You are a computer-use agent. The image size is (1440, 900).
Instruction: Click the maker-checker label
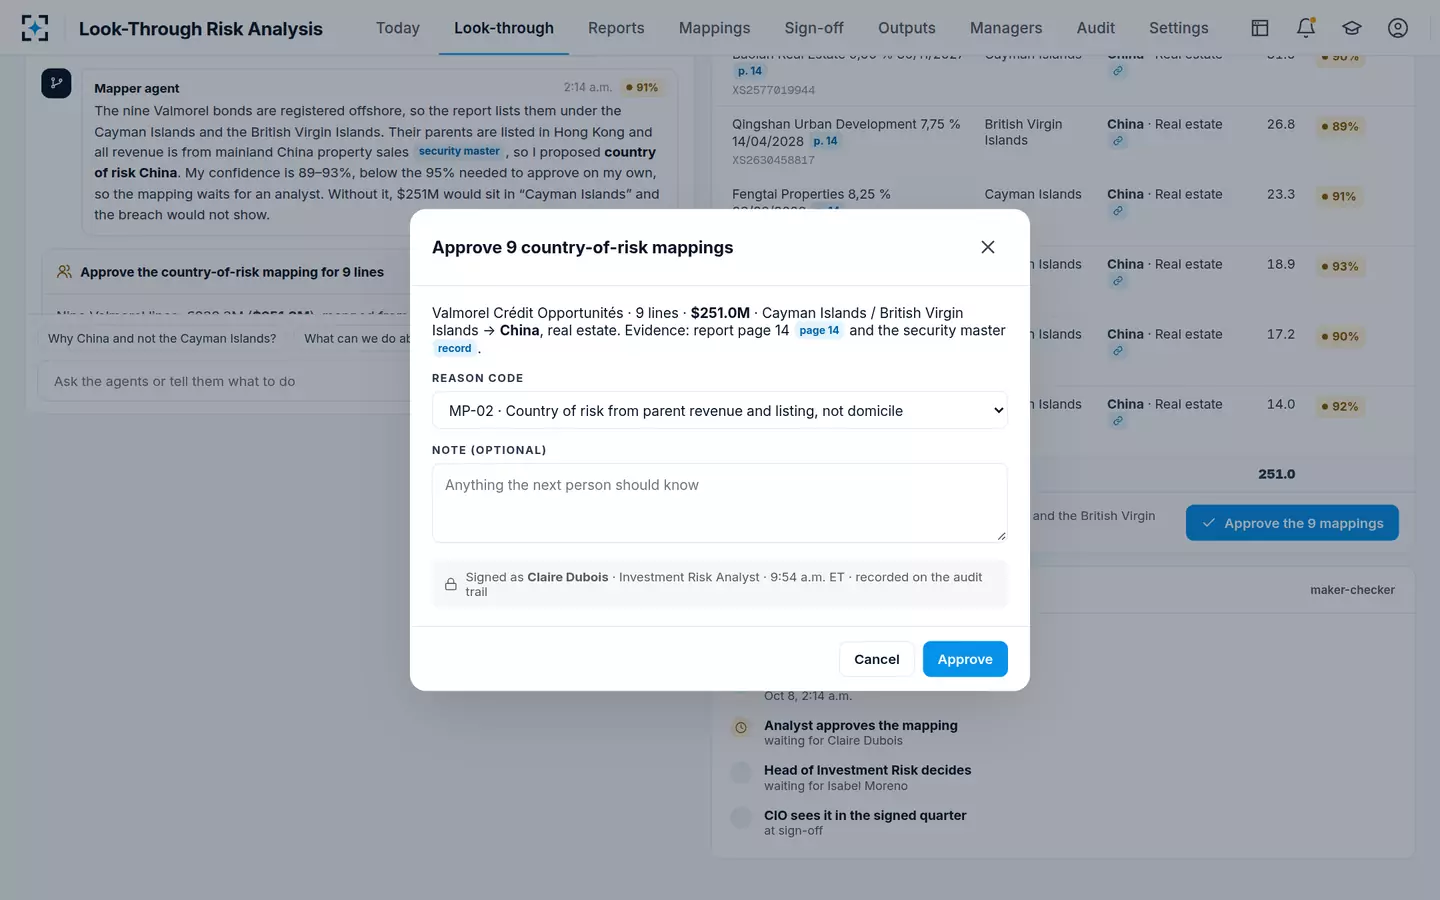click(1352, 590)
